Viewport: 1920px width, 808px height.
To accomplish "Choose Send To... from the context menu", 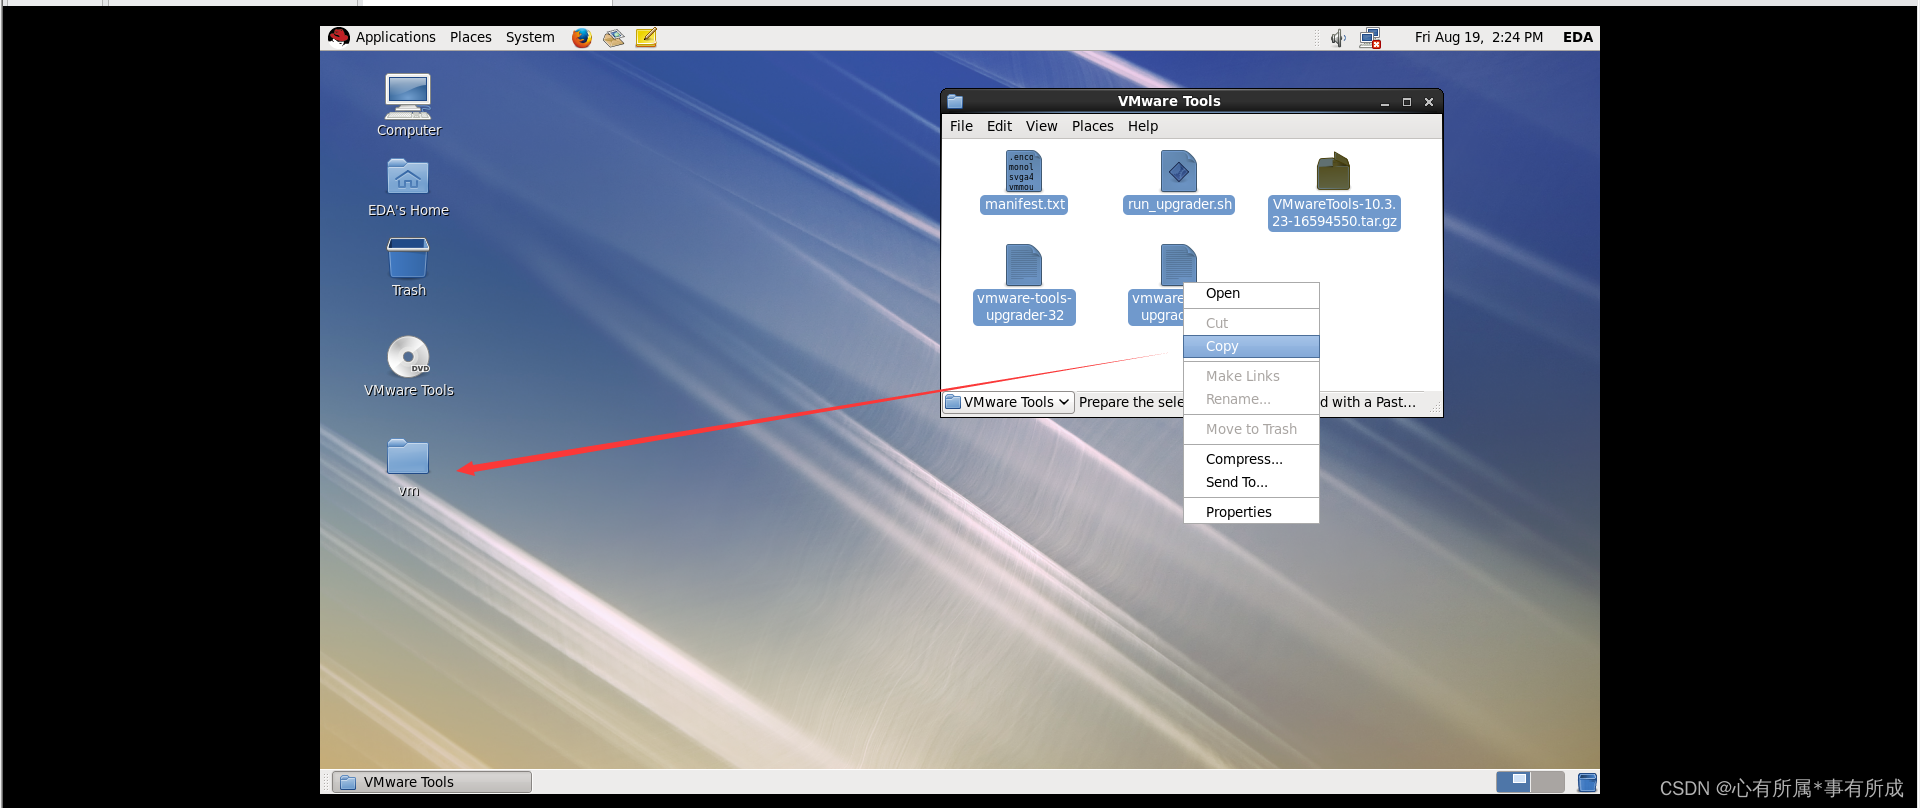I will point(1251,482).
